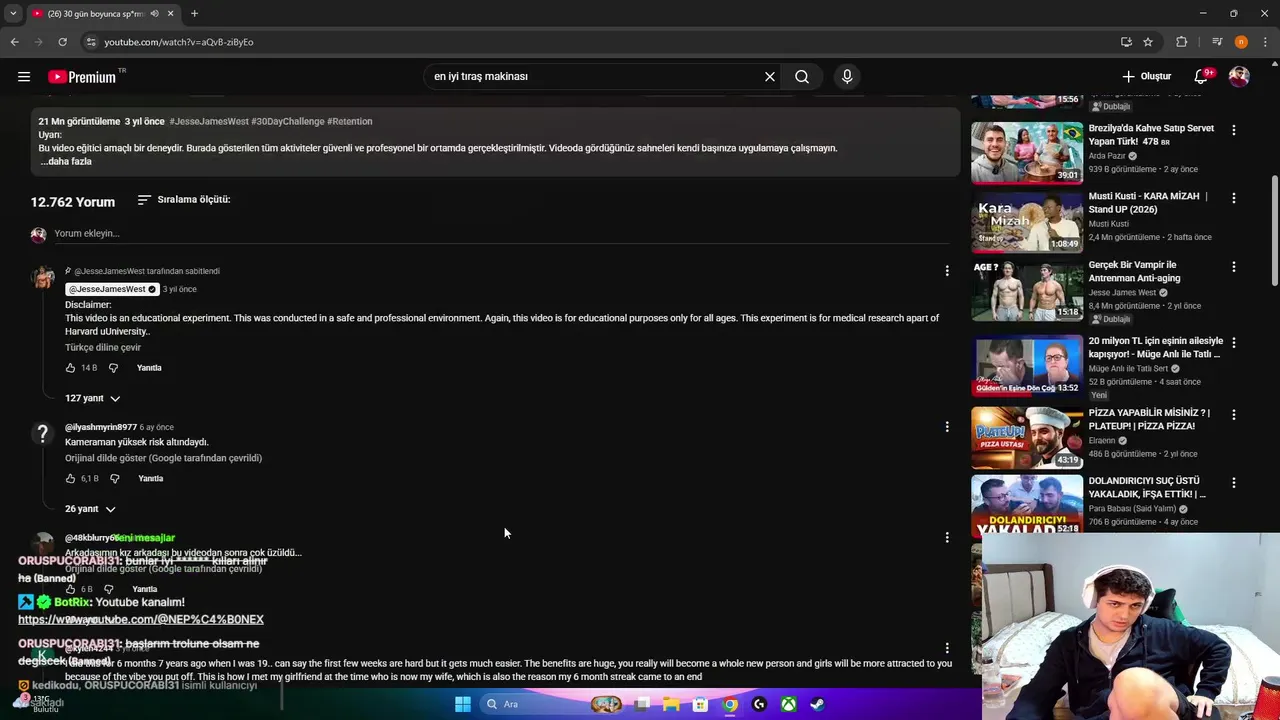Open options for PİZZA YAPABİLİR MİSİNİZ video
This screenshot has height=720, width=1280.
pyautogui.click(x=1234, y=414)
